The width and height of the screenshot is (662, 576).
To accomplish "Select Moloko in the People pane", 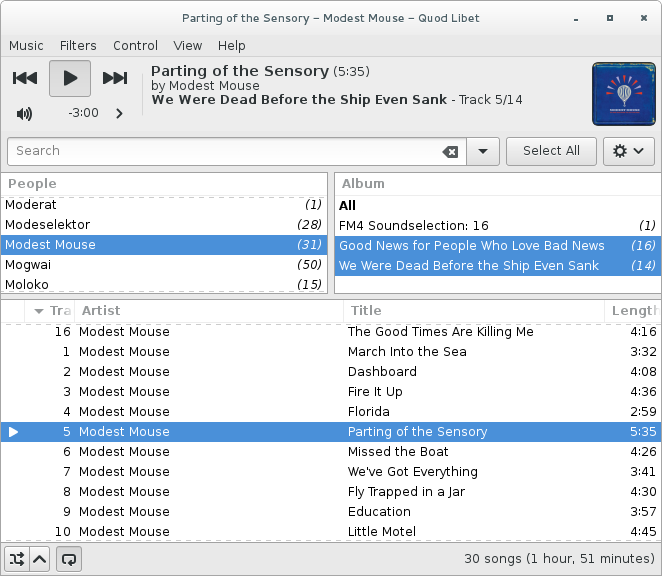I will pyautogui.click(x=164, y=284).
